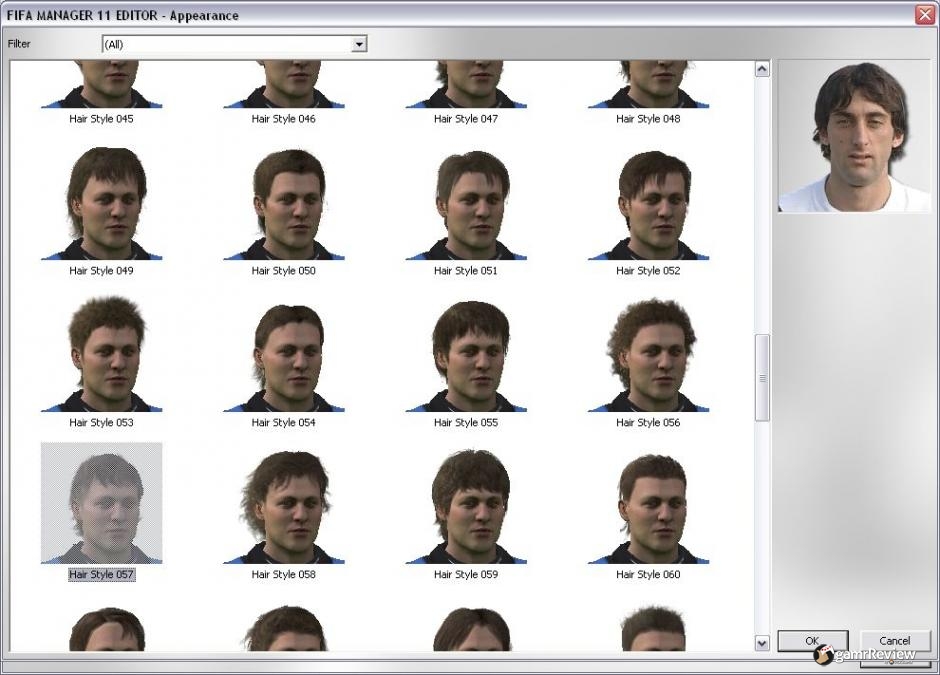
Task: Select Hair Style 053 spiky hair thumbnail
Action: click(x=101, y=351)
